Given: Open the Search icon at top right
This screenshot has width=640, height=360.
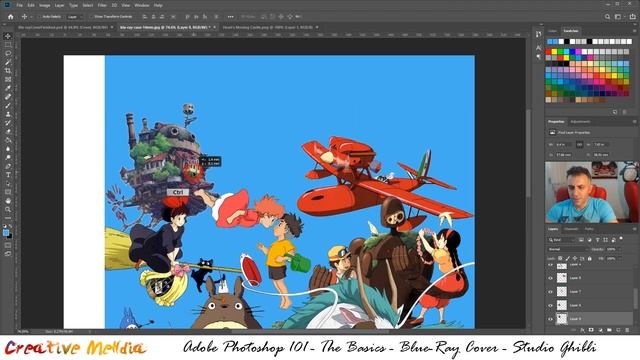Looking at the screenshot, I should 607,17.
